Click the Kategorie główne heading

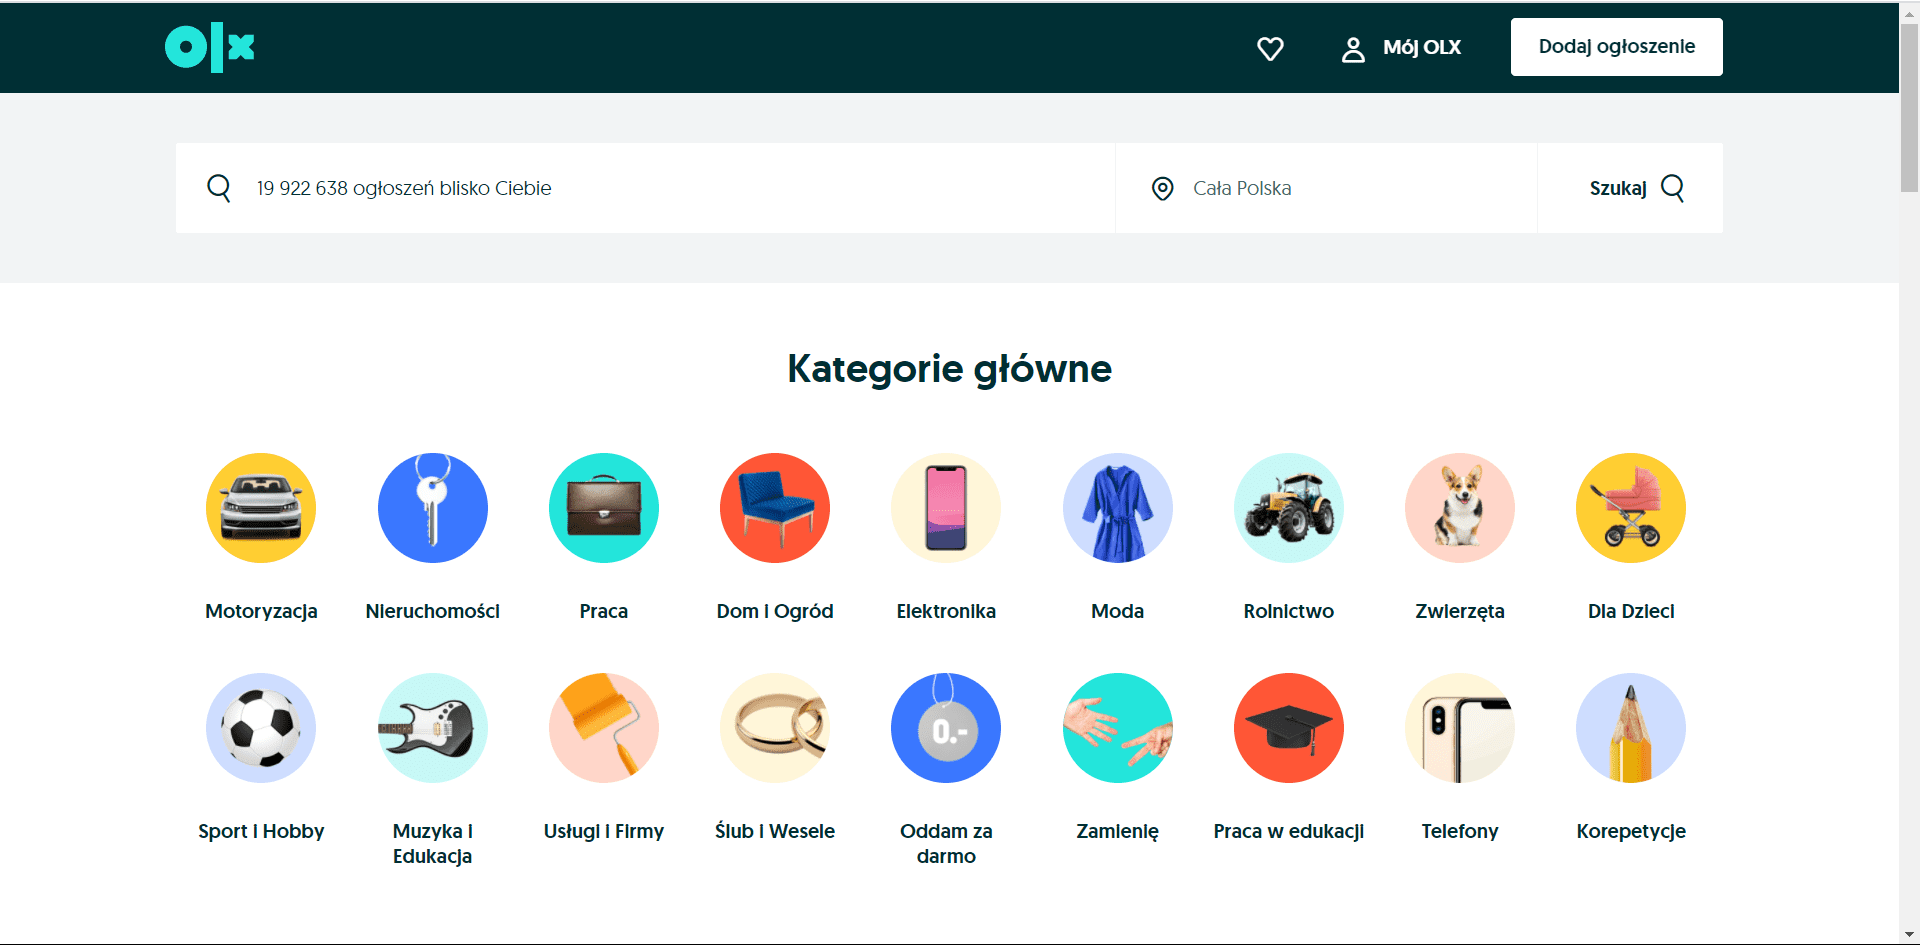pyautogui.click(x=949, y=369)
